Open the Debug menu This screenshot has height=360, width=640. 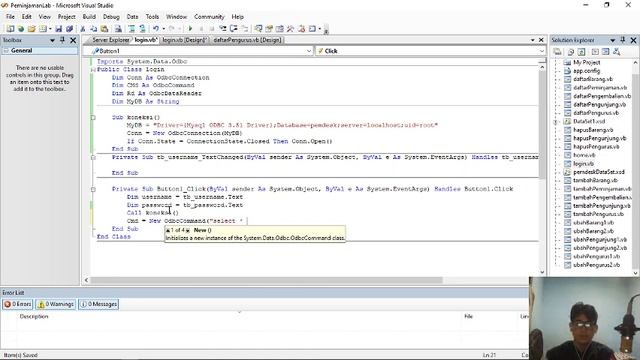[x=111, y=17]
